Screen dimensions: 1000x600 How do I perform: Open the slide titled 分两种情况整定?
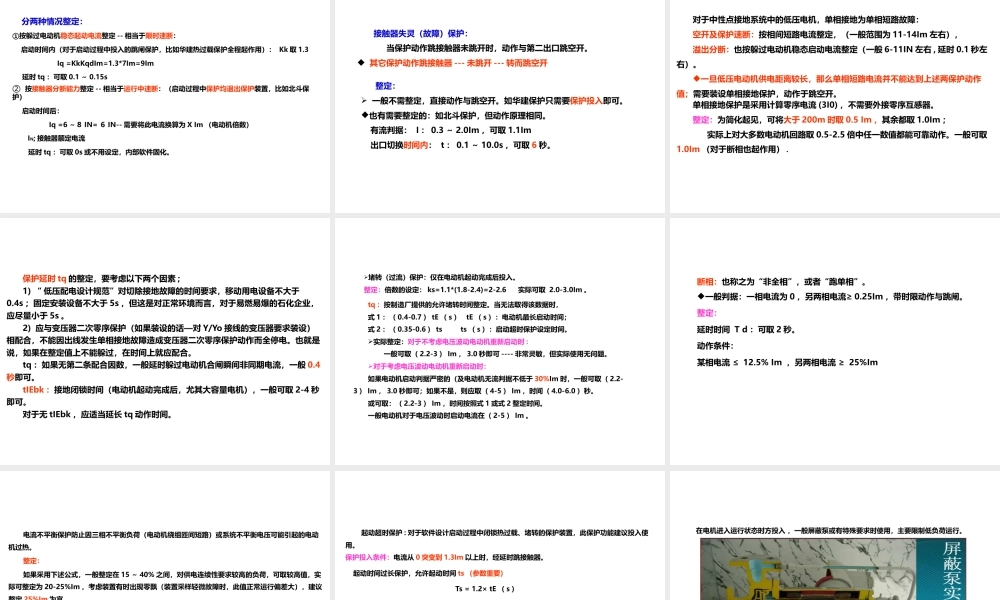pyautogui.click(x=165, y=106)
